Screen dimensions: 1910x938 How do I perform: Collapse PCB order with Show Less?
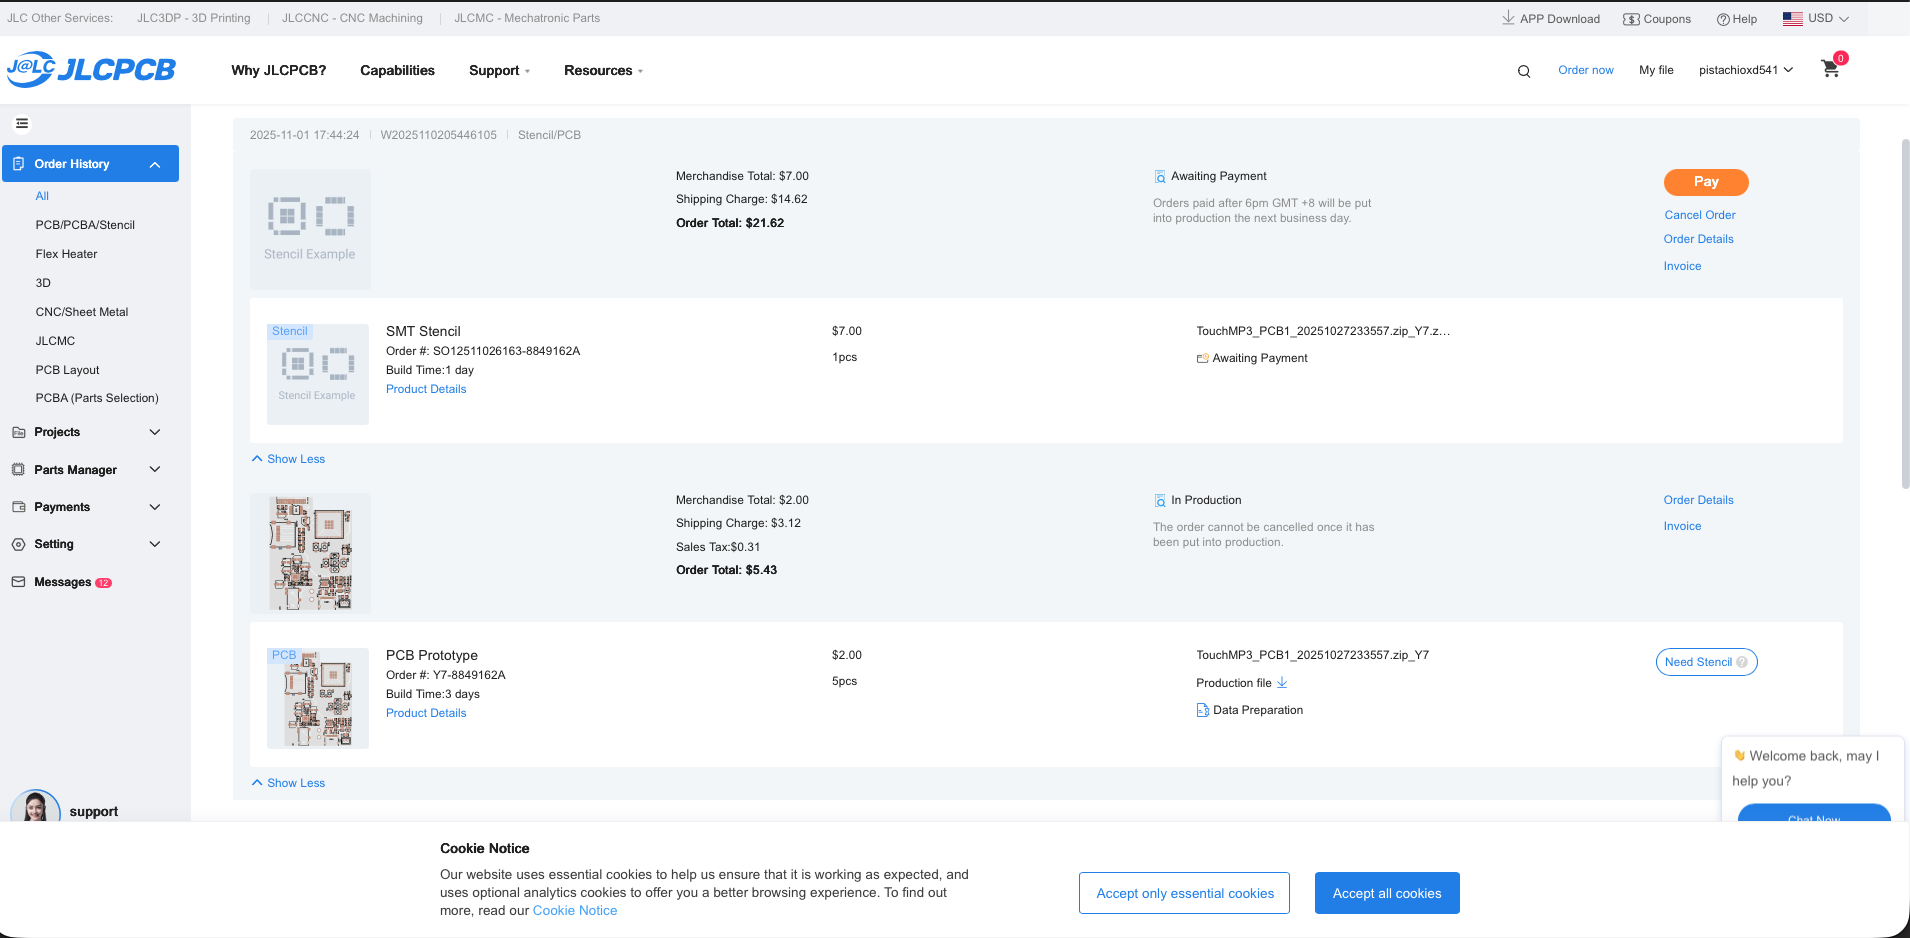288,783
